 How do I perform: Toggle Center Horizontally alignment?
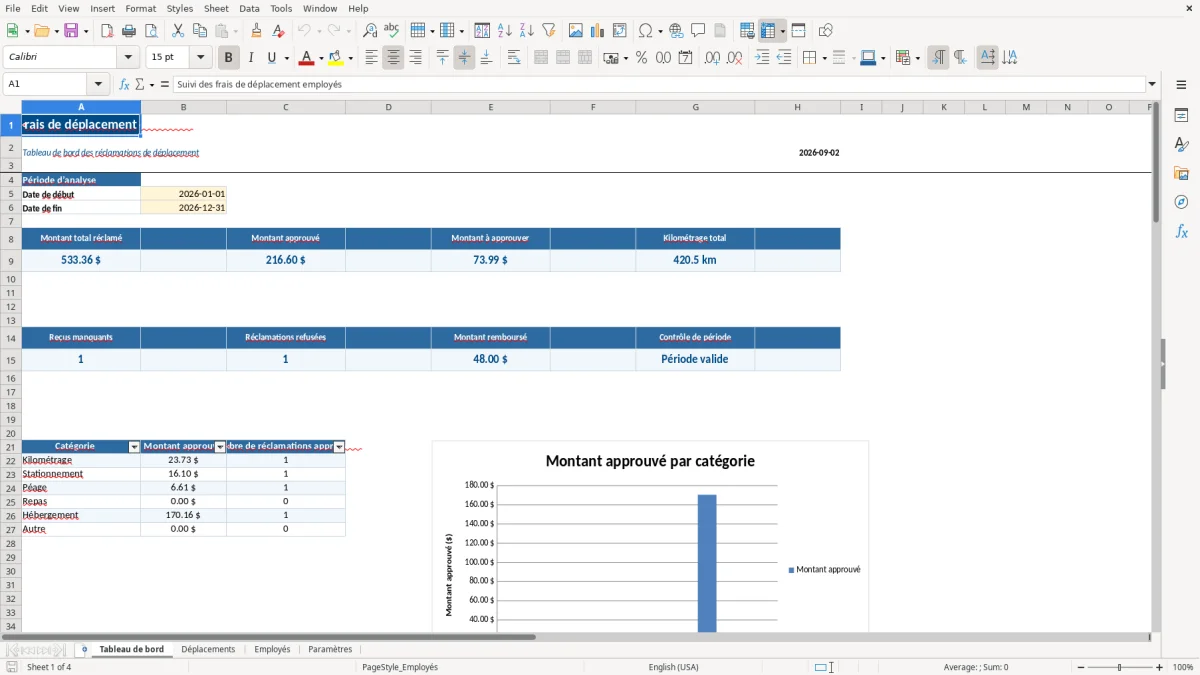coord(393,58)
